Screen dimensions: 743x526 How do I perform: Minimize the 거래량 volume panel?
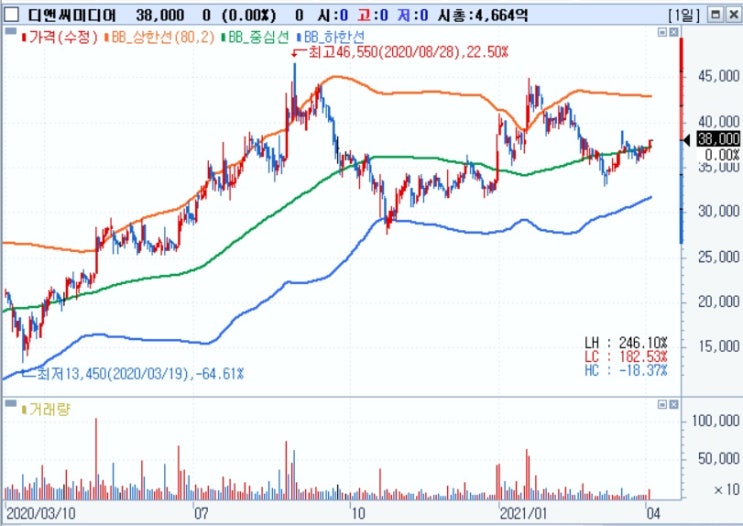(x=662, y=404)
